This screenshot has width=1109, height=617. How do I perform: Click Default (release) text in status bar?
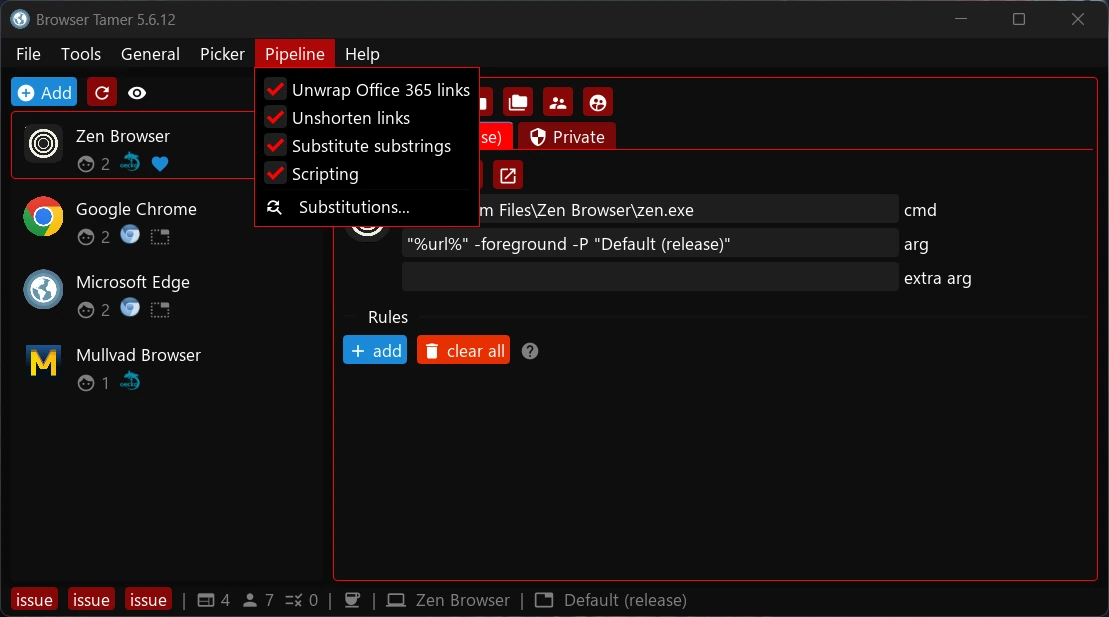pyautogui.click(x=625, y=600)
